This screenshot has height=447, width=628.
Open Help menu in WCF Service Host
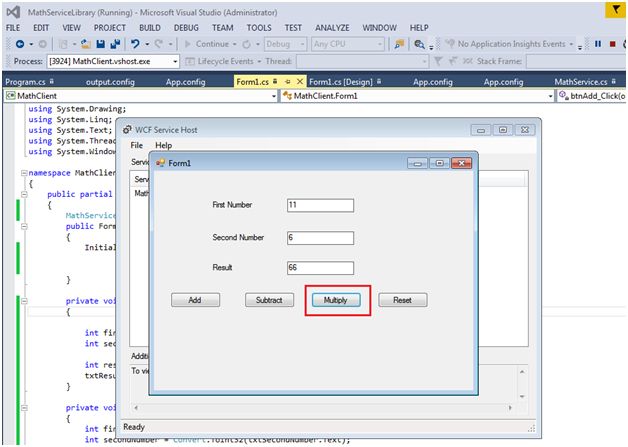coord(163,145)
